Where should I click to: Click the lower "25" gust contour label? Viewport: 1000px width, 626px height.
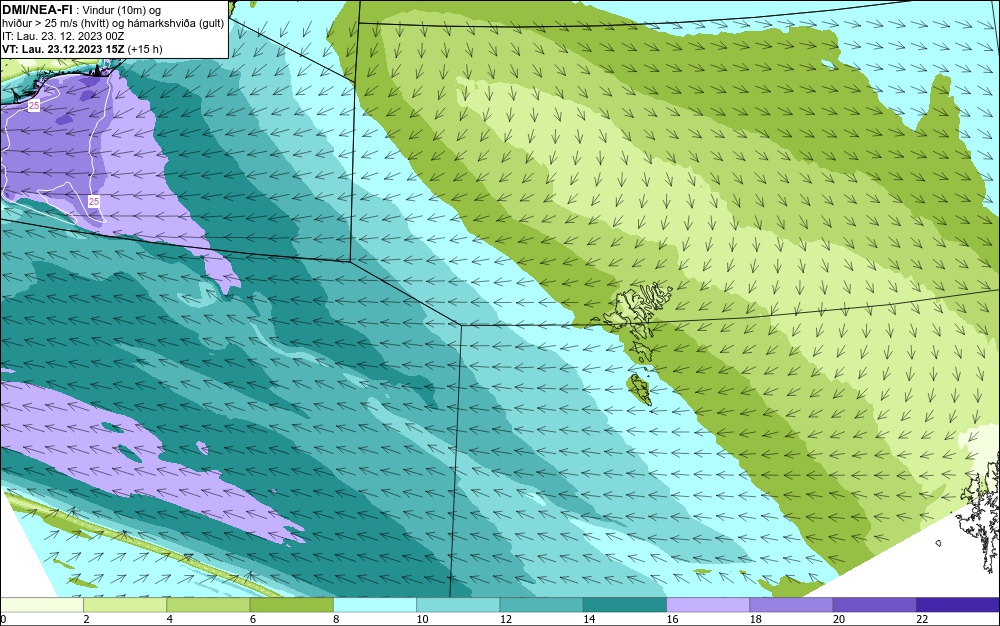(x=94, y=201)
